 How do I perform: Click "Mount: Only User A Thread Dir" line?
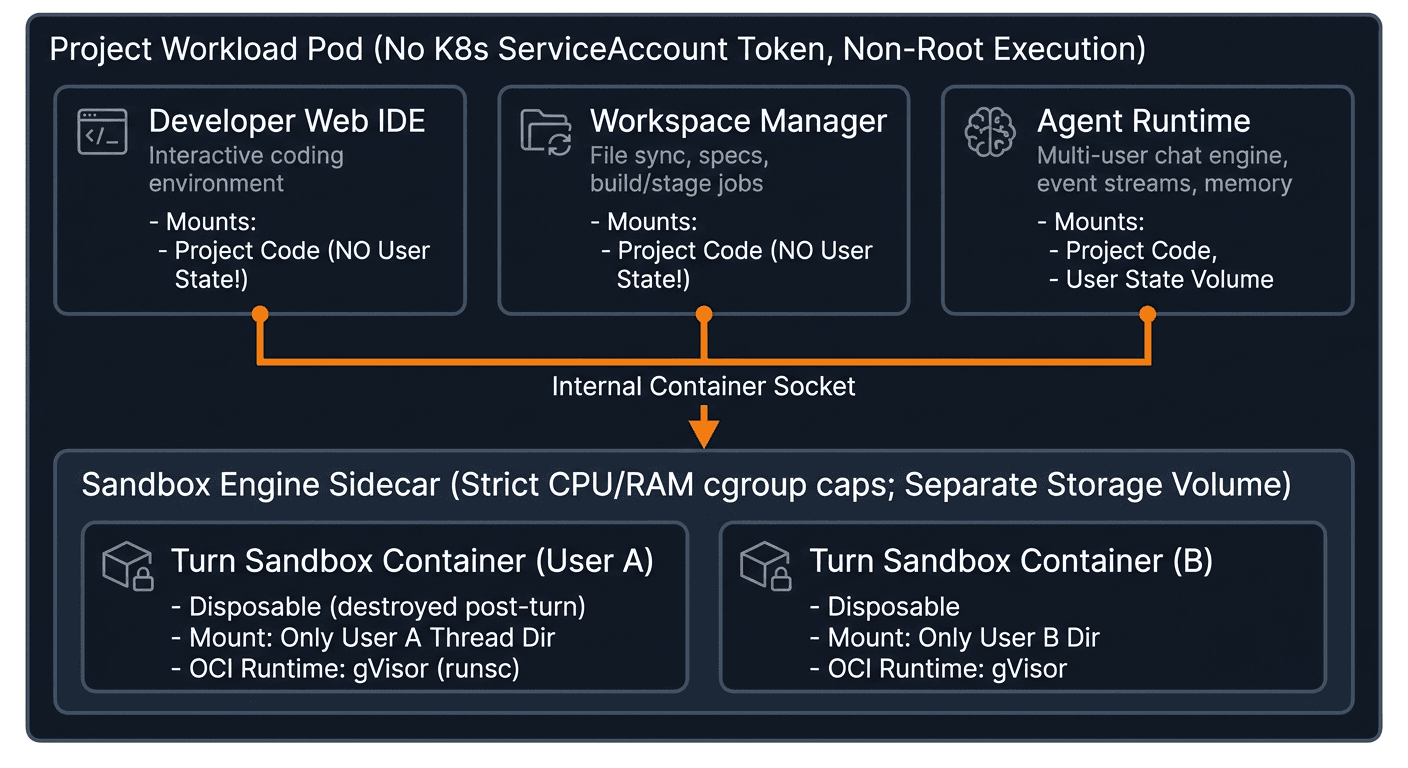click(x=372, y=637)
